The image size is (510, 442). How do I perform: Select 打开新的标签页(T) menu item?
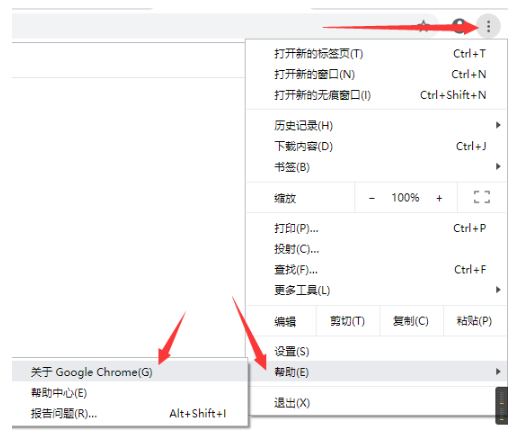pyautogui.click(x=377, y=54)
